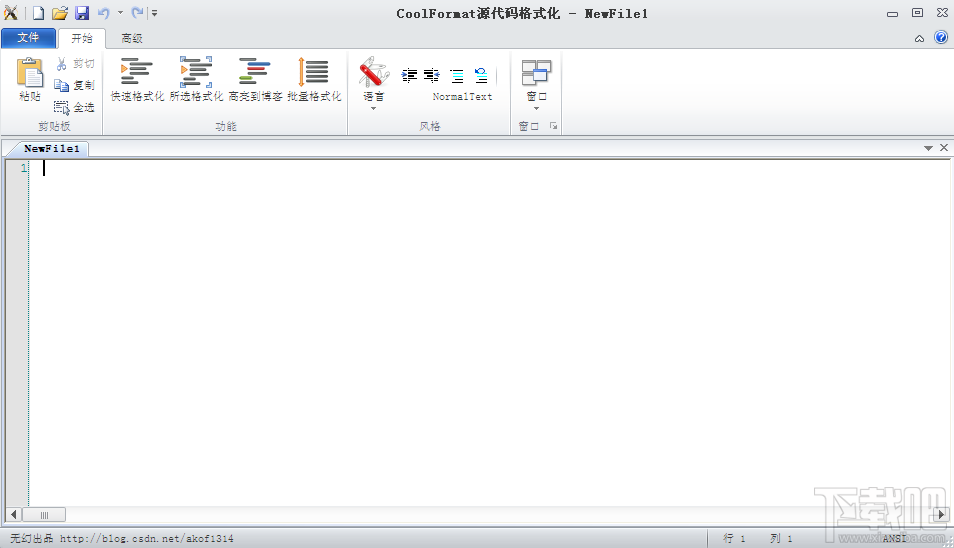
Task: Open the document tab list dropdown arrow
Action: pos(928,148)
